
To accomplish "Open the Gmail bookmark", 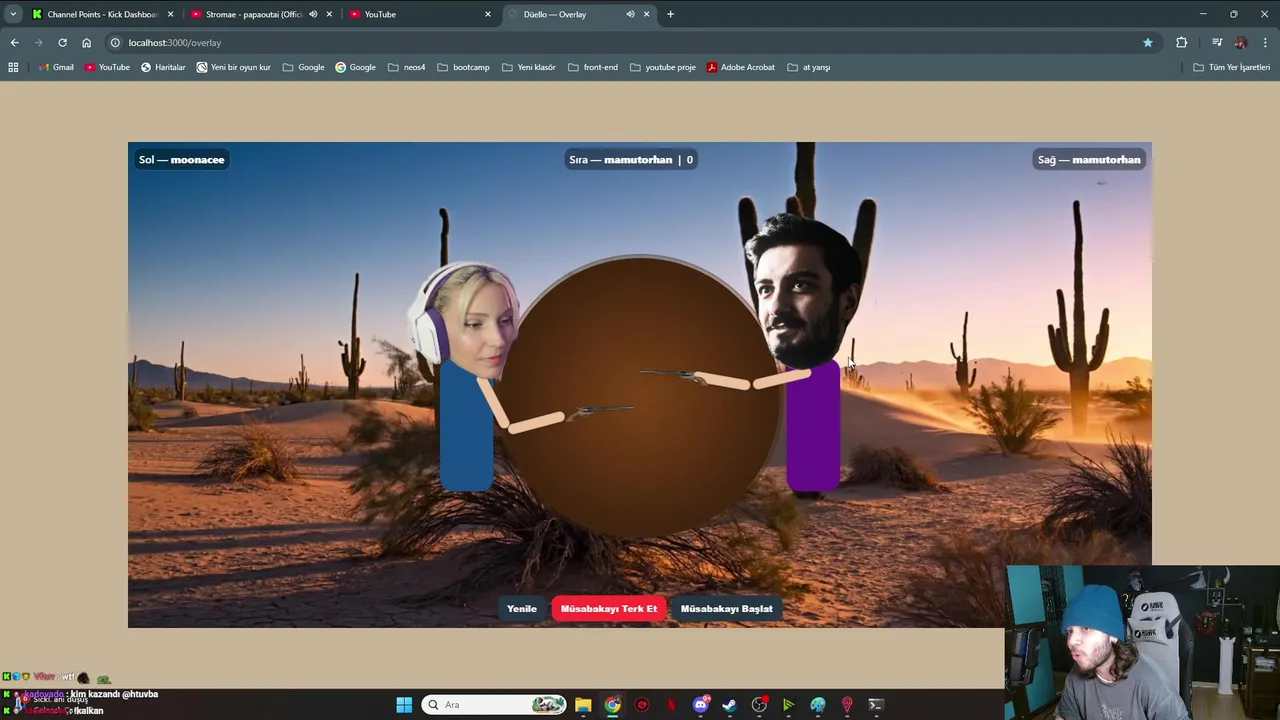I will point(56,67).
